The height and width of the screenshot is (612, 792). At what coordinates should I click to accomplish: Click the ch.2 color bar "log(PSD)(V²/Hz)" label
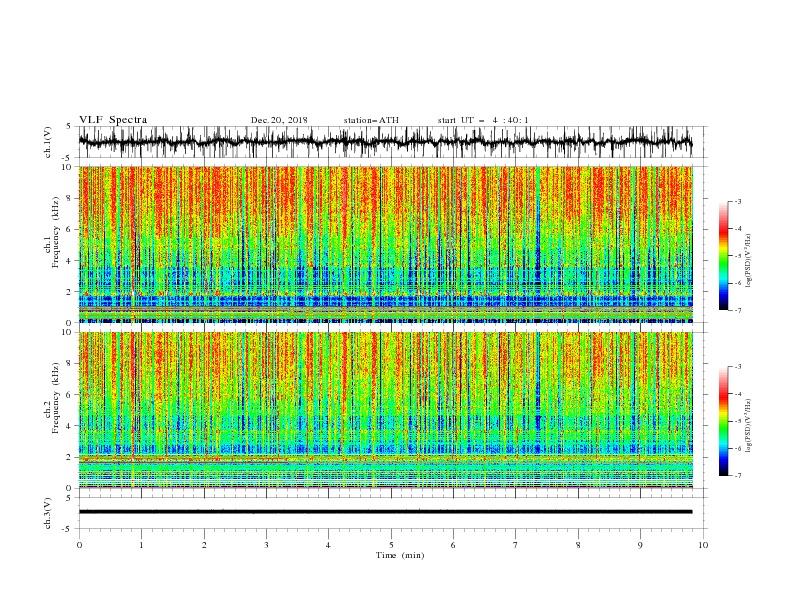pos(749,426)
